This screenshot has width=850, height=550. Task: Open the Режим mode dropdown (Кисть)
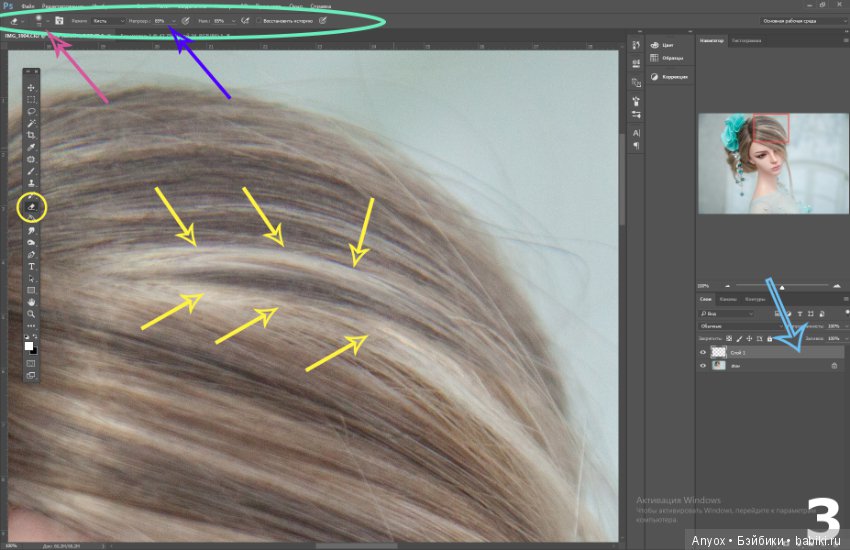(108, 21)
